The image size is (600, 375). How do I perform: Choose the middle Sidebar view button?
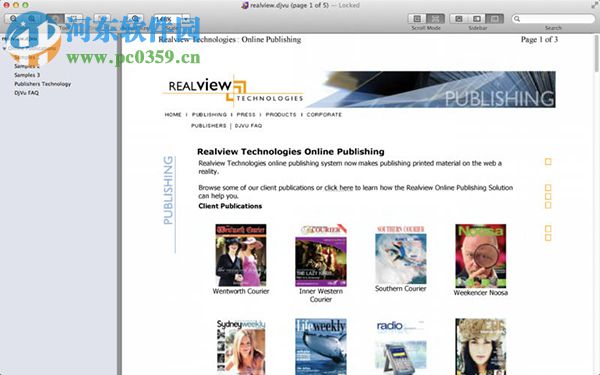[476, 18]
